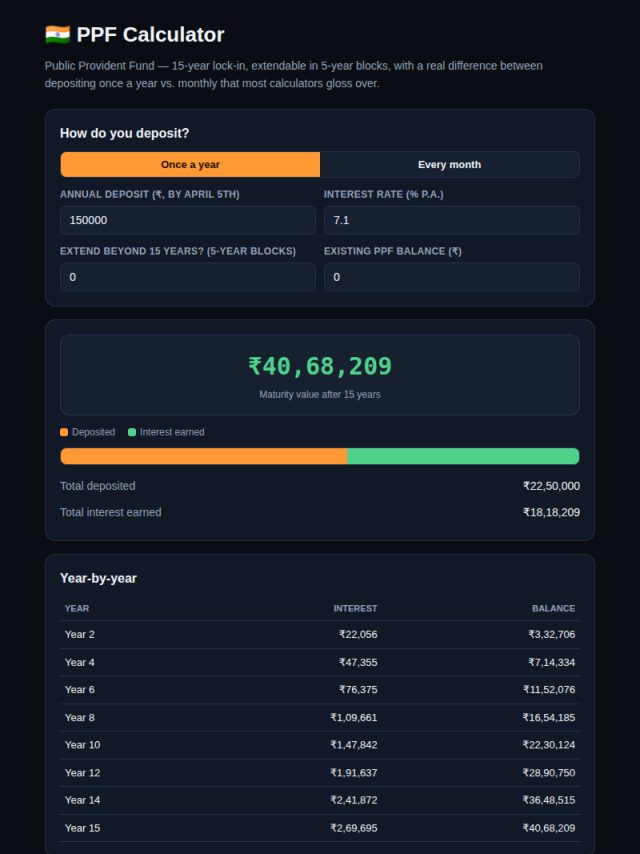Click the orange deposited portion of bar
This screenshot has height=854, width=640.
click(204, 456)
